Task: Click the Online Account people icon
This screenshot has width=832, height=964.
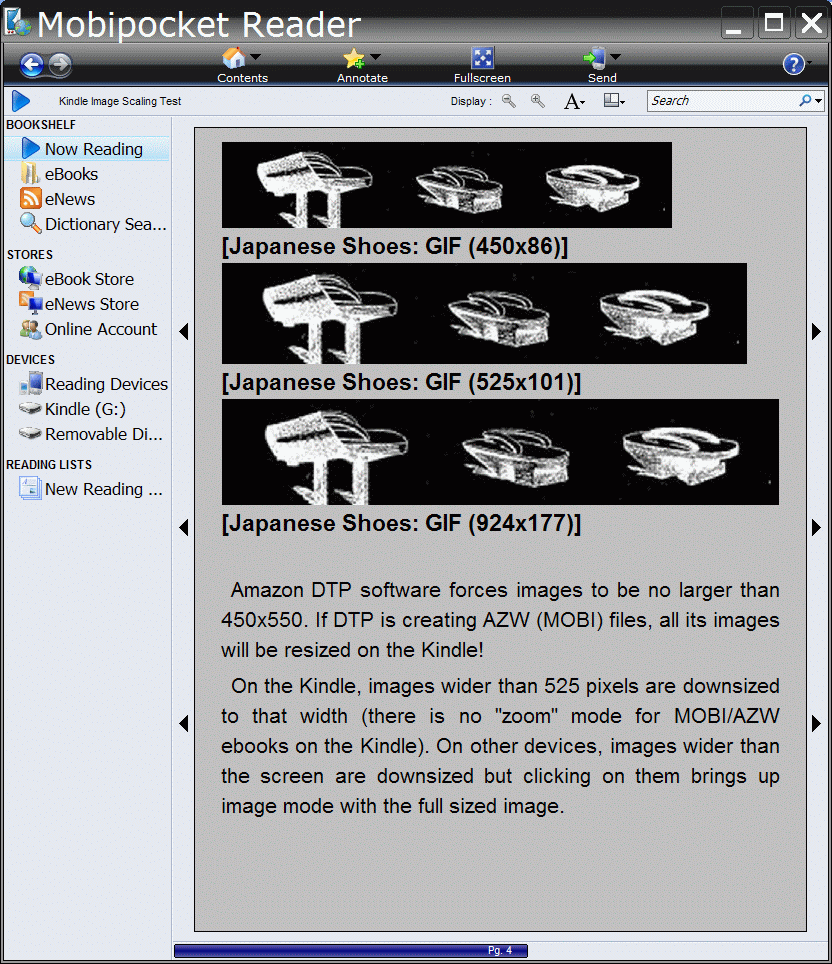Action: pyautogui.click(x=31, y=330)
